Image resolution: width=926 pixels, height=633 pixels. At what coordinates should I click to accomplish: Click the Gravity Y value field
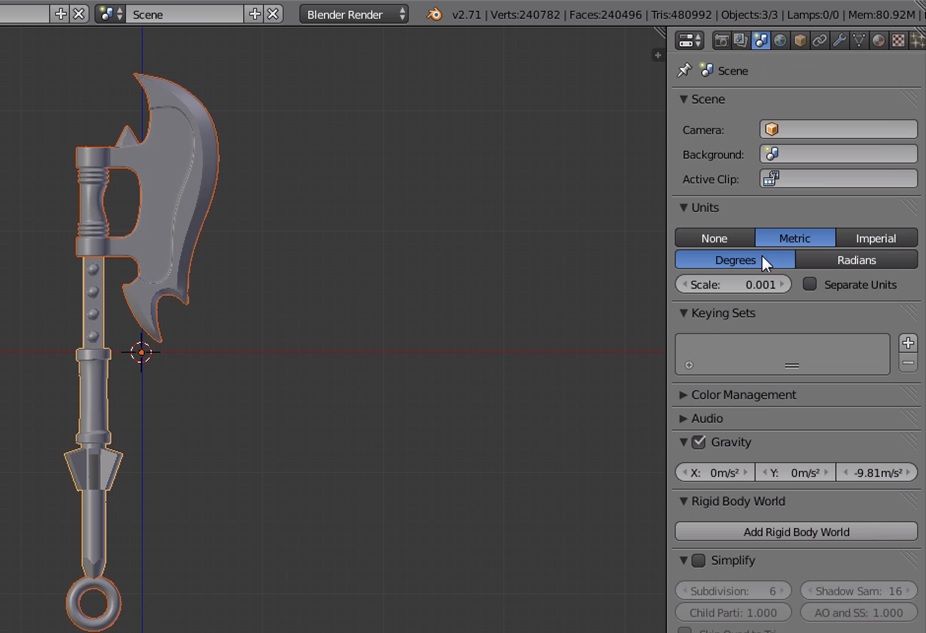(795, 472)
